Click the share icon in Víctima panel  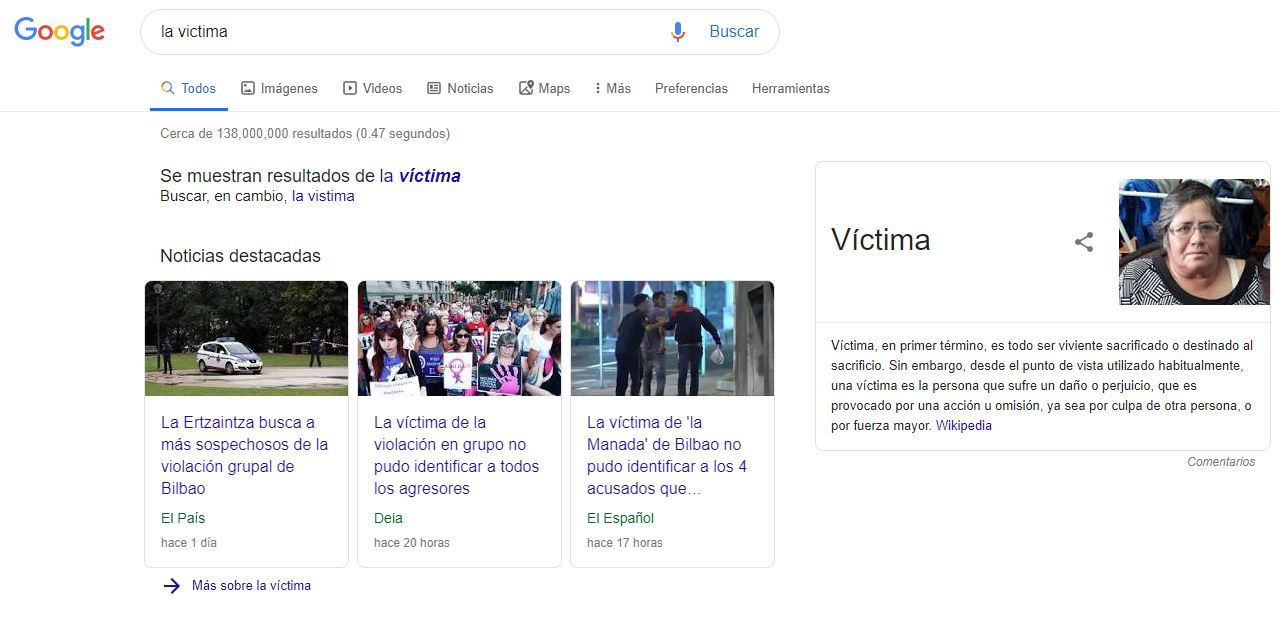click(1084, 242)
